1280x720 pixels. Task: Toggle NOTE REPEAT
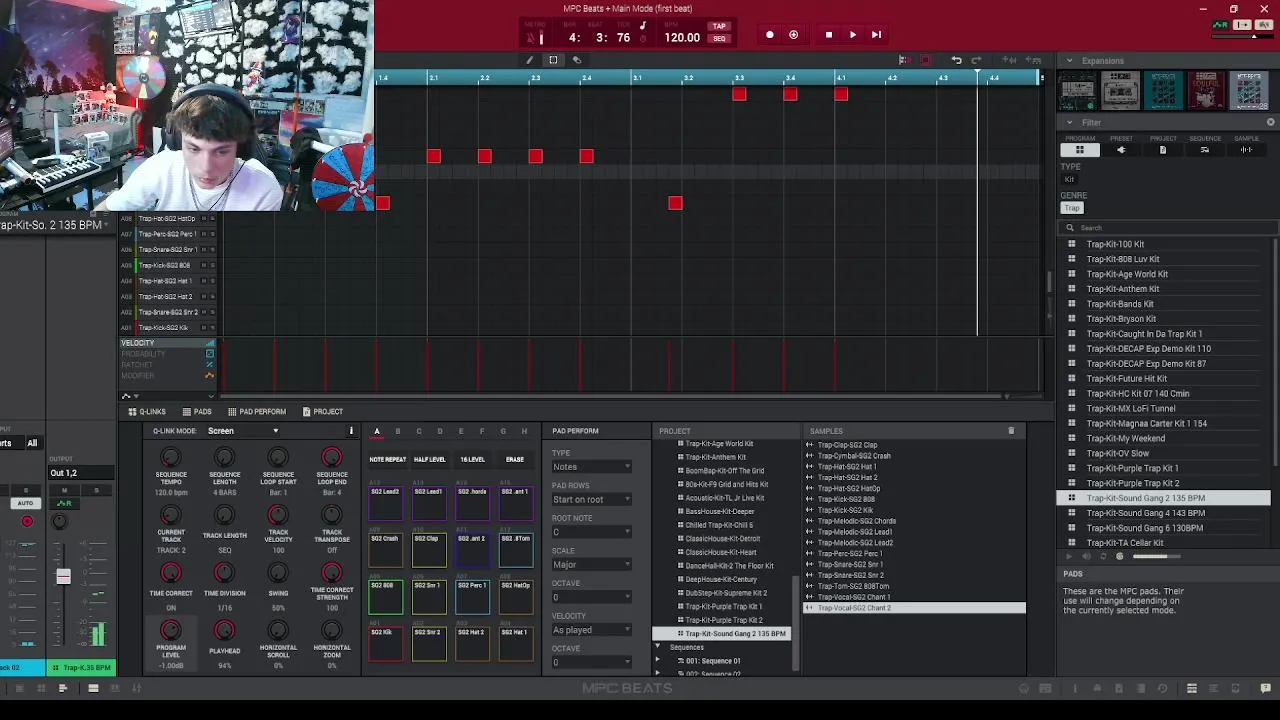click(387, 460)
